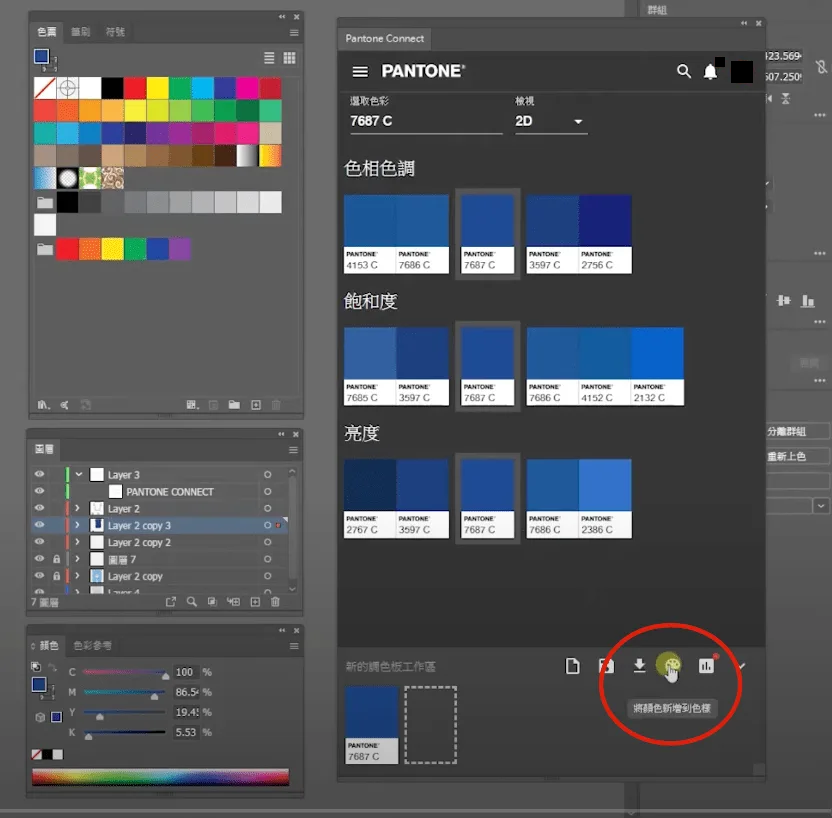
Task: Expand the 圖層 7 layer
Action: [77, 559]
